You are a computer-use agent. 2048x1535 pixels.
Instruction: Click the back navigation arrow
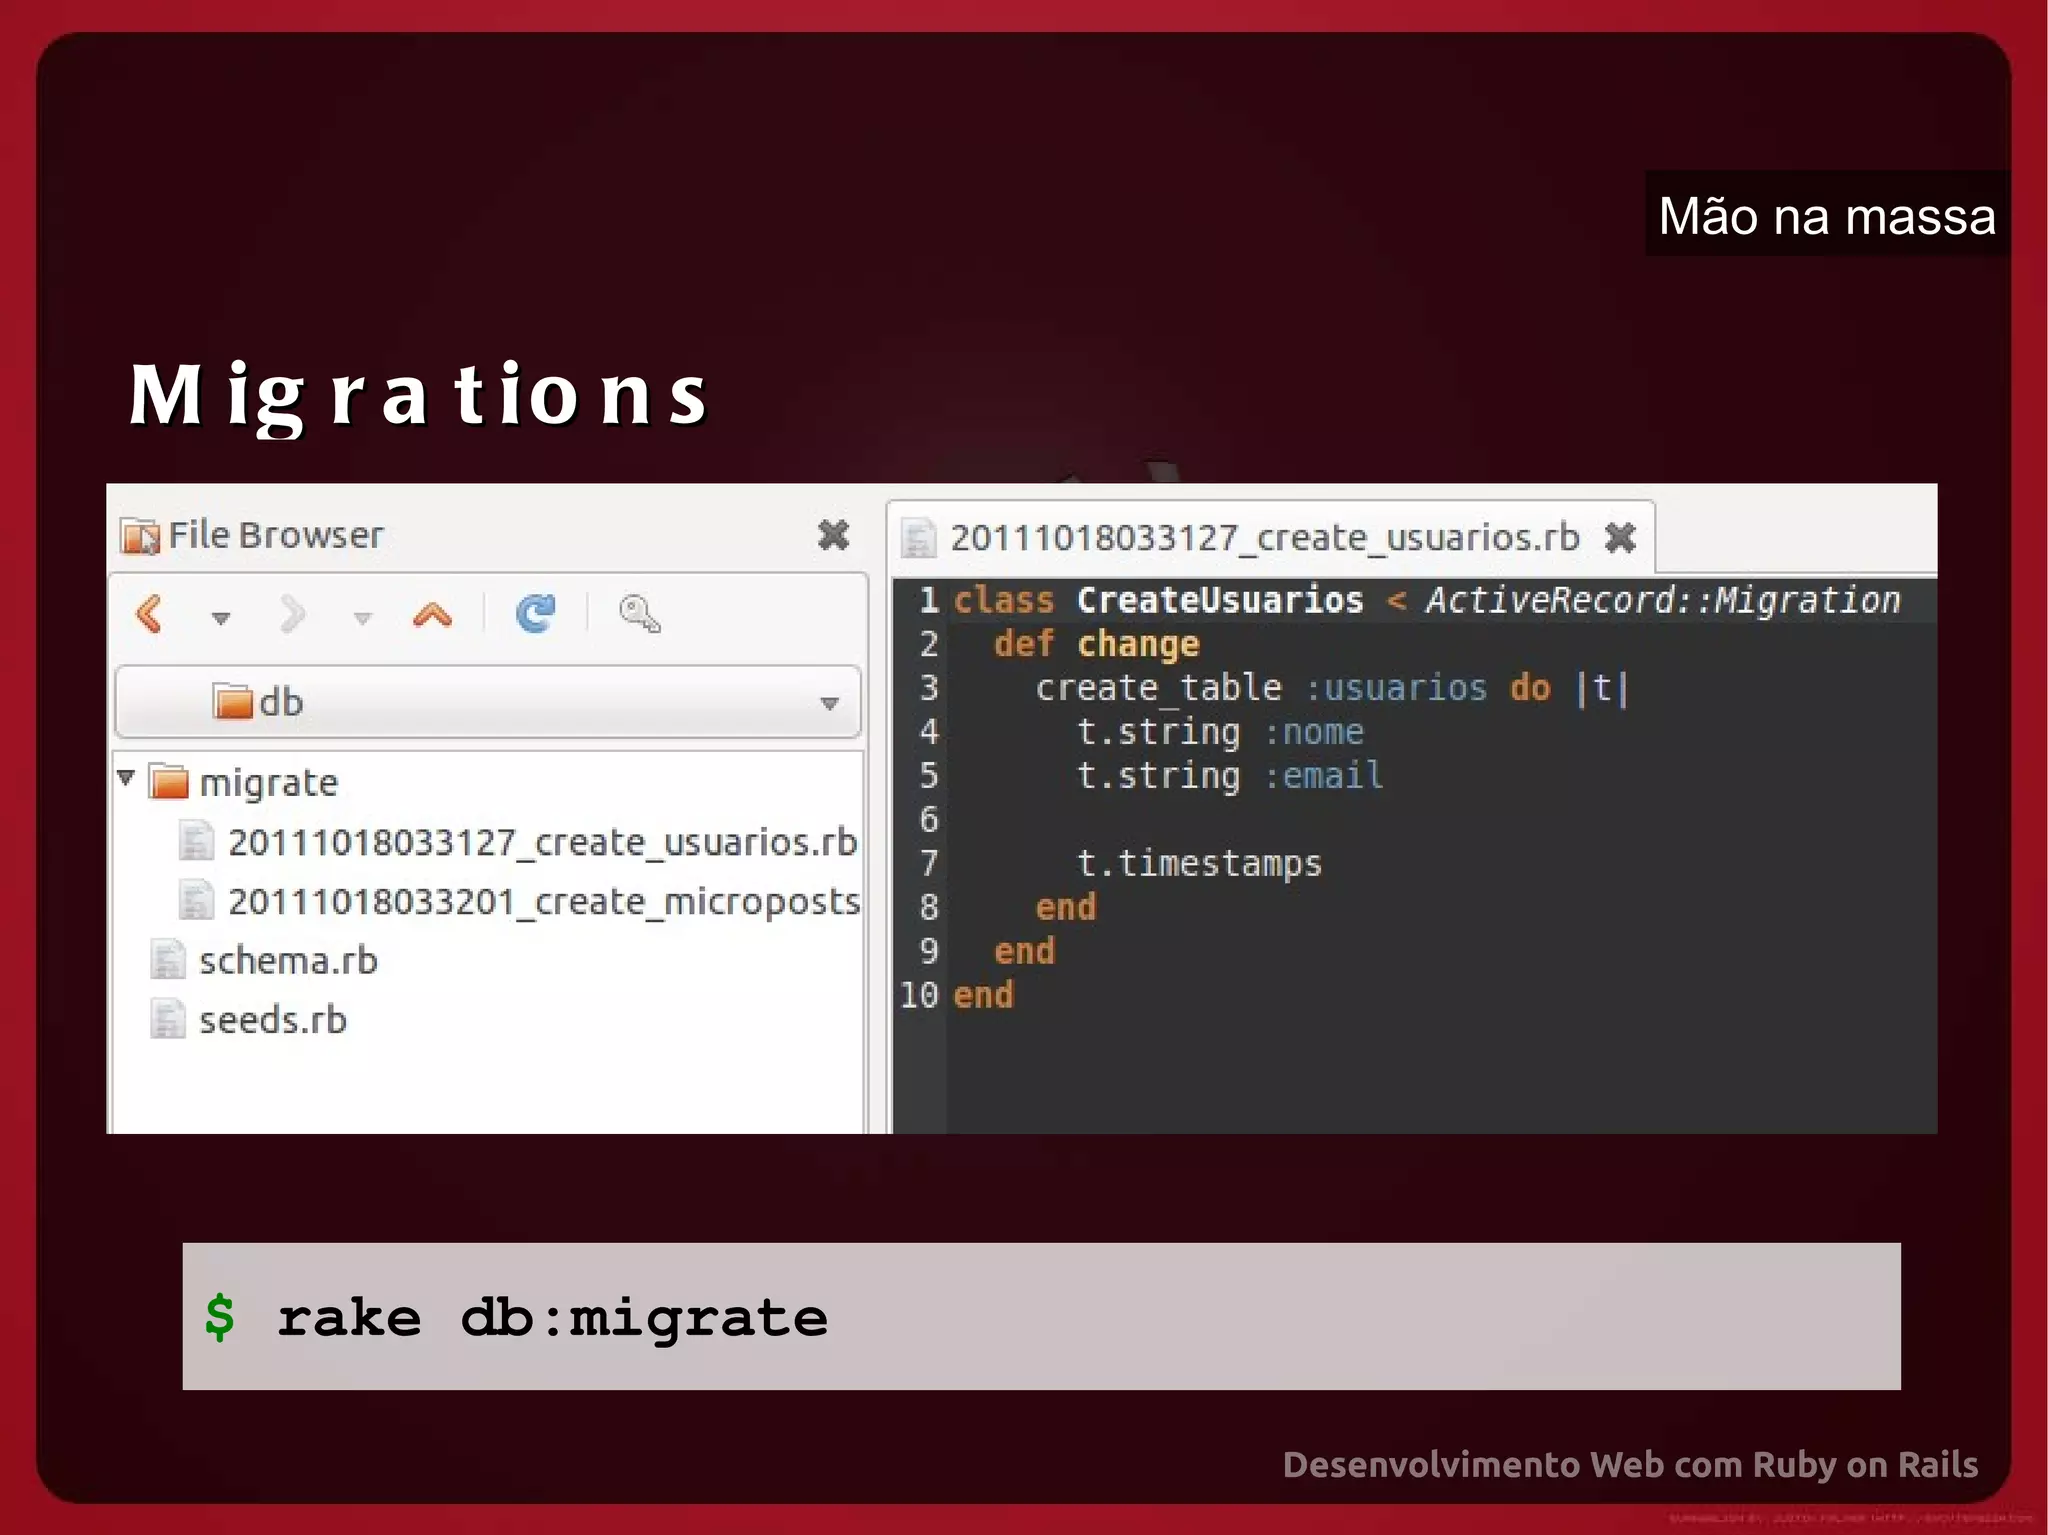pyautogui.click(x=150, y=614)
